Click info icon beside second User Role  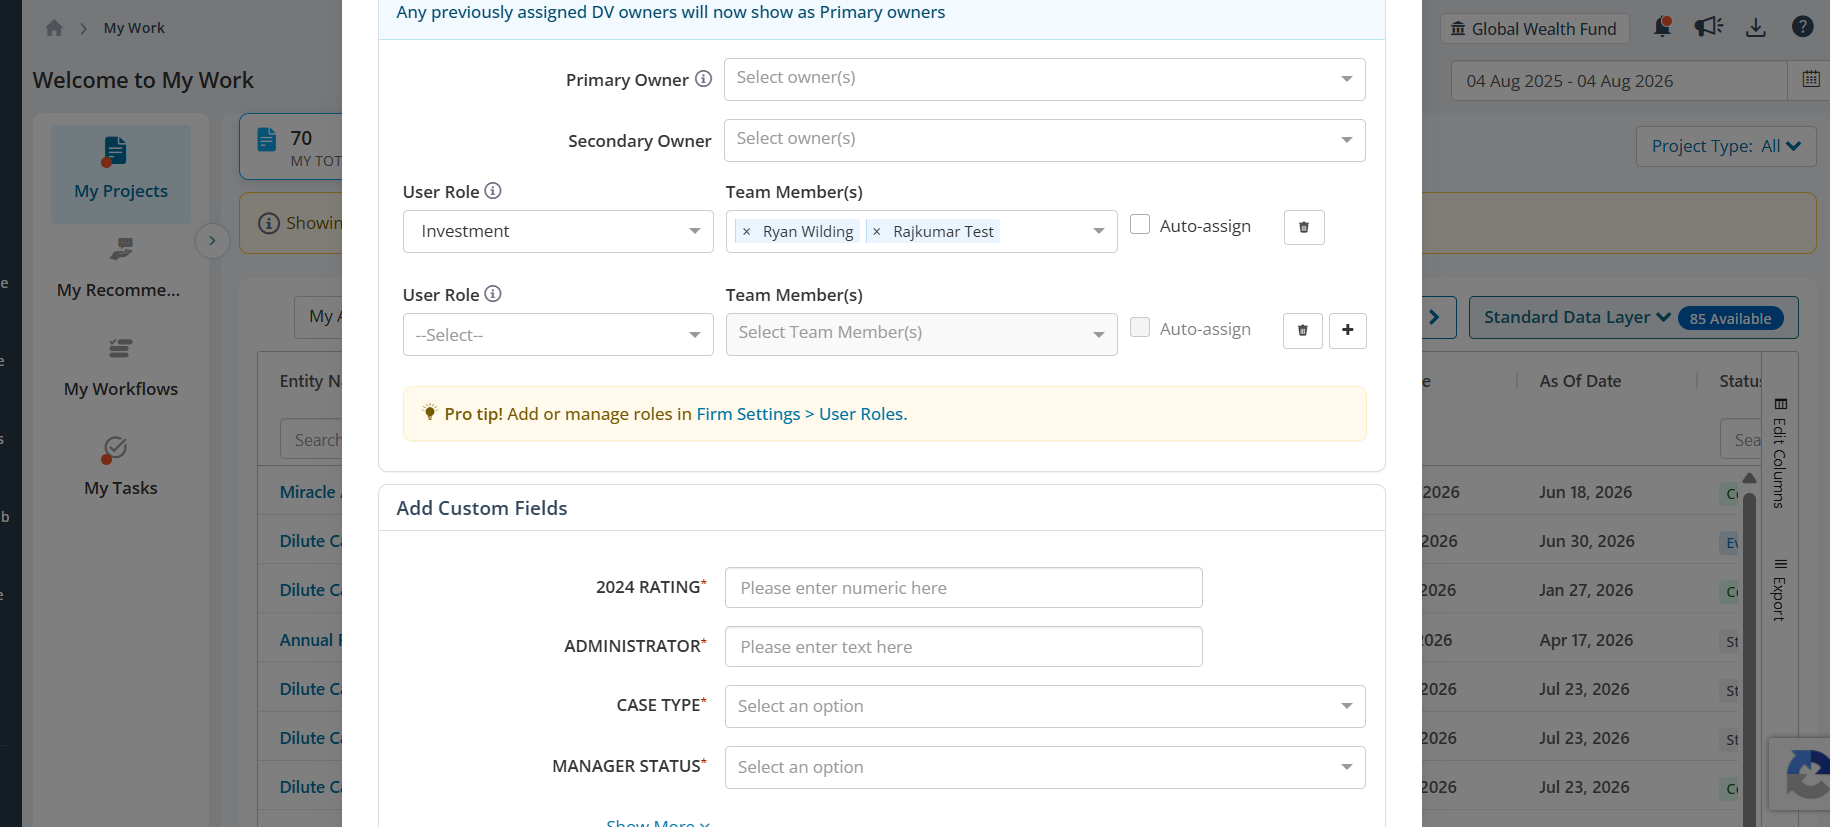pos(493,294)
